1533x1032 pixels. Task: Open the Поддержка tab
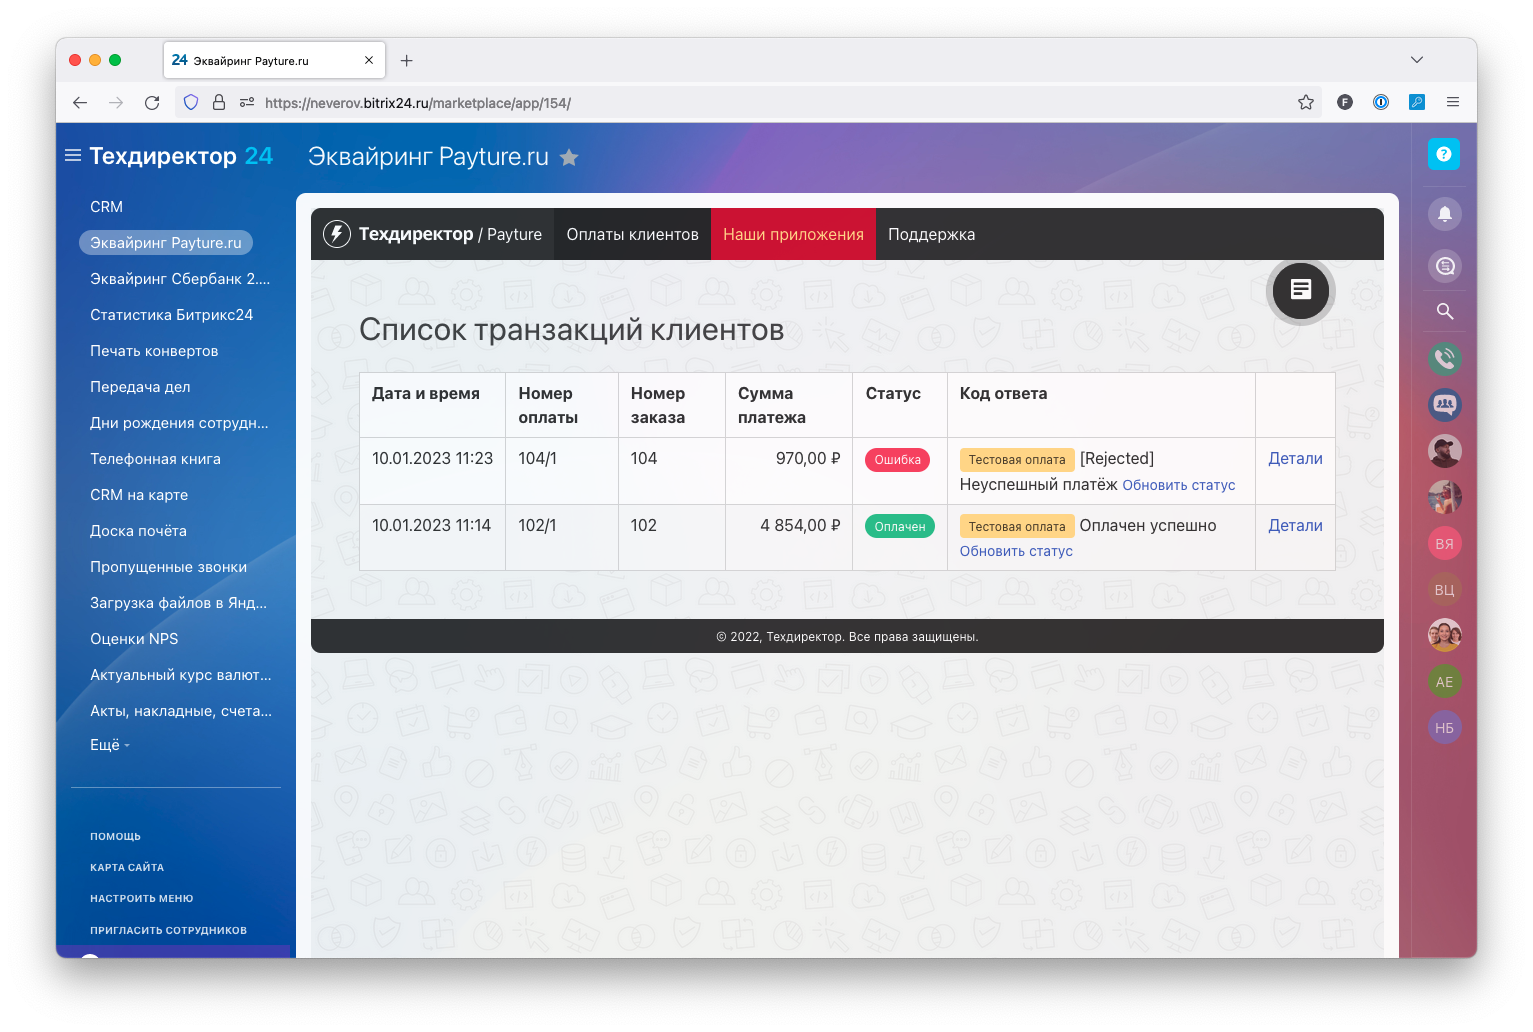point(932,234)
